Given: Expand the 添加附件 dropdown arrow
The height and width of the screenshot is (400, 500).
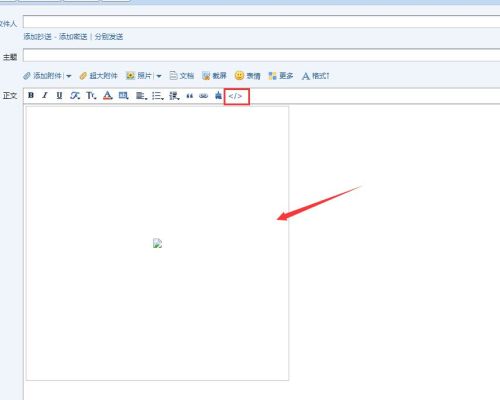Looking at the screenshot, I should pos(69,76).
